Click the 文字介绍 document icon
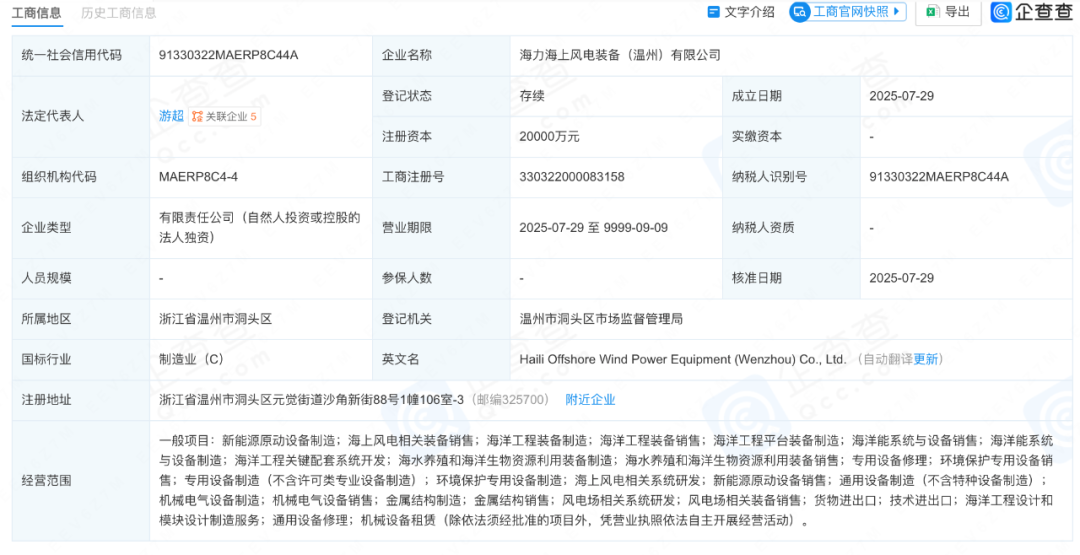This screenshot has width=1080, height=555. click(714, 12)
